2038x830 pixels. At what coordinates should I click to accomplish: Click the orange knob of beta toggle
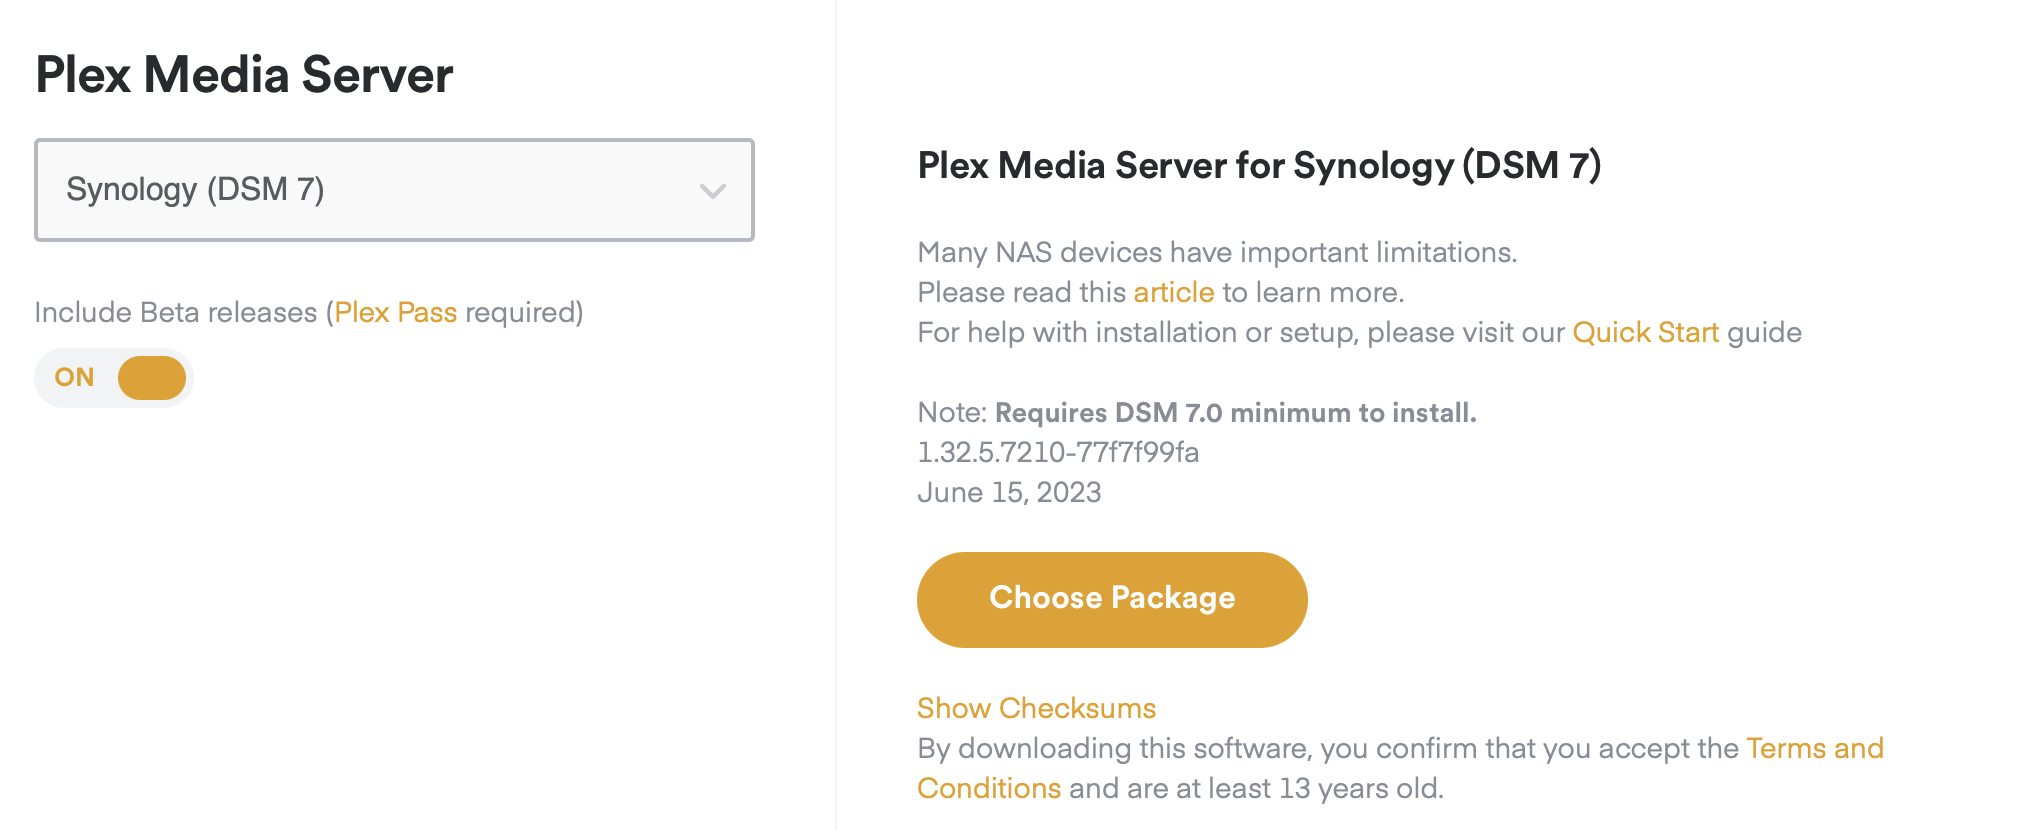152,378
